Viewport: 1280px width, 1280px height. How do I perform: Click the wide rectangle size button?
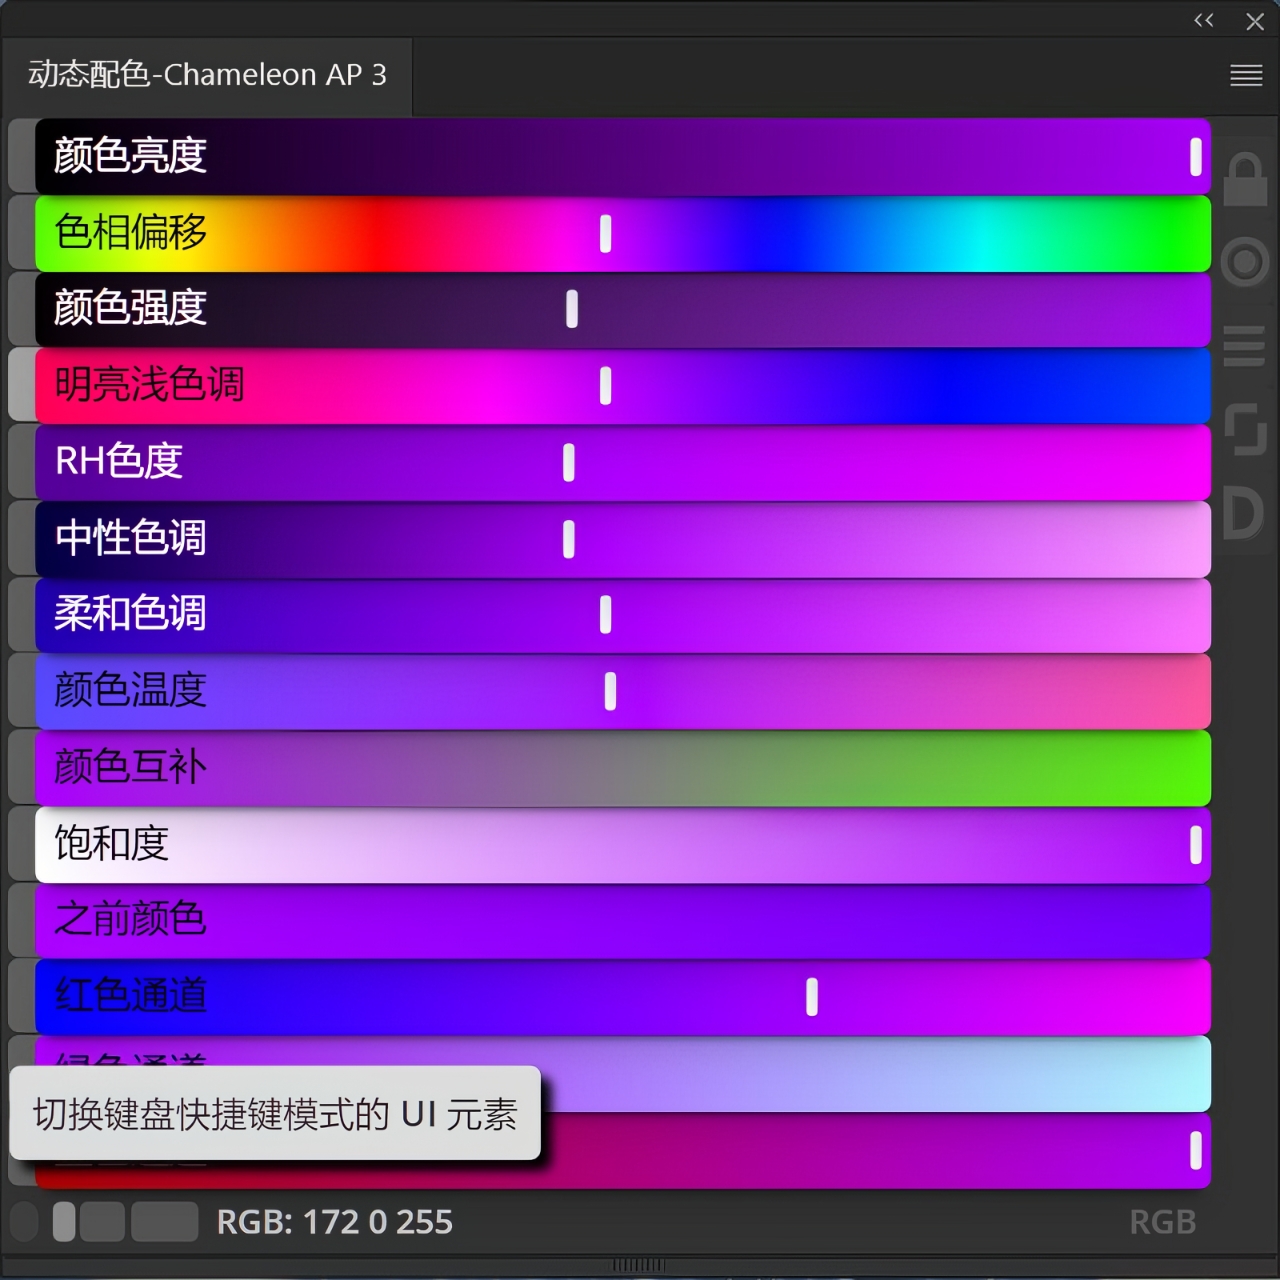165,1221
